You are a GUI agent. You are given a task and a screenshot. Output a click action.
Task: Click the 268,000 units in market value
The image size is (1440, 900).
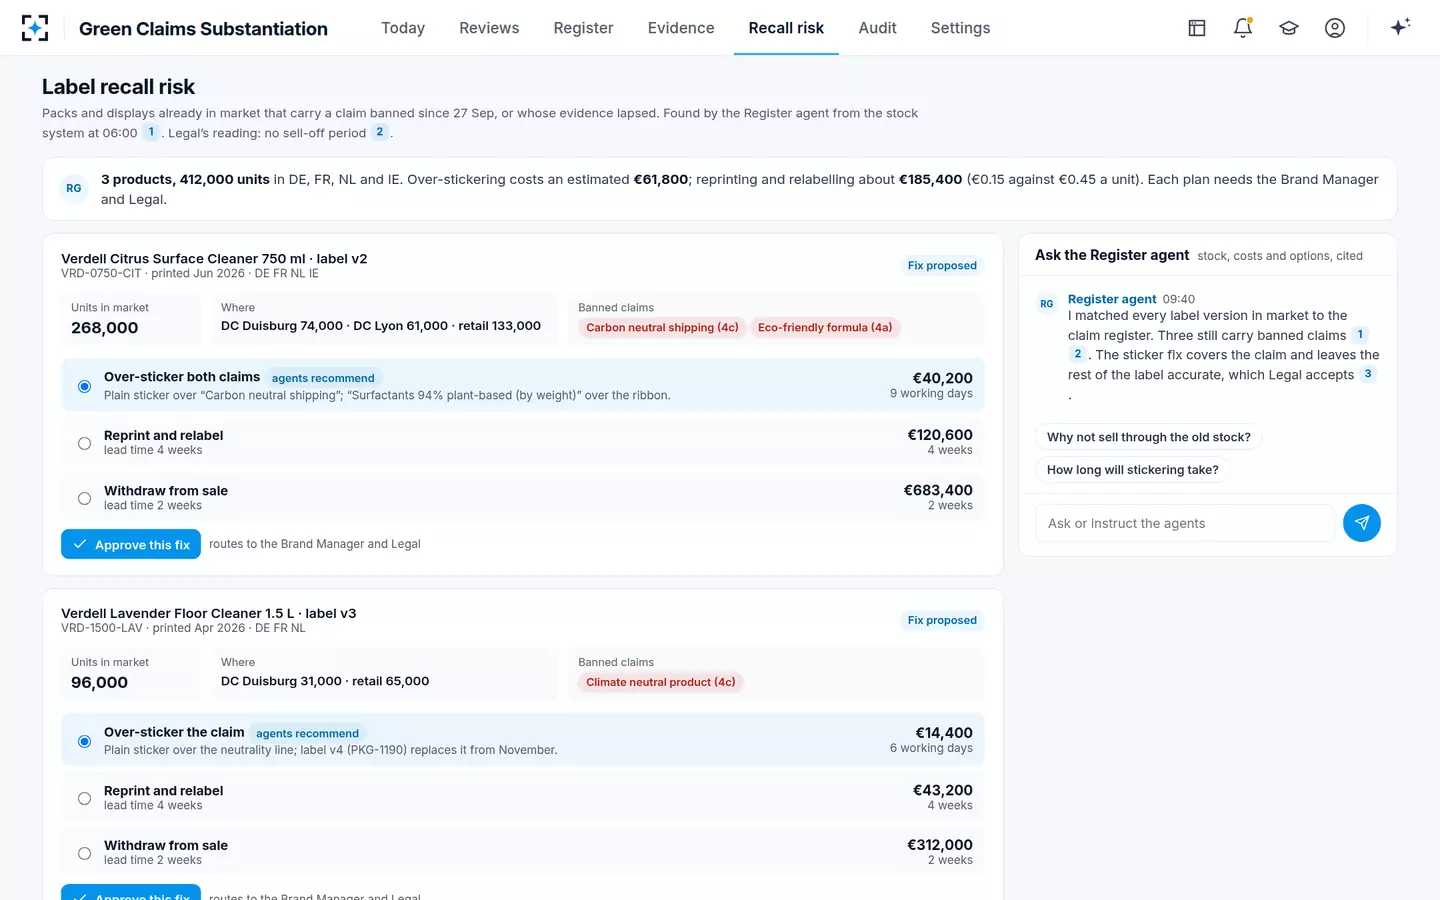[x=105, y=328]
